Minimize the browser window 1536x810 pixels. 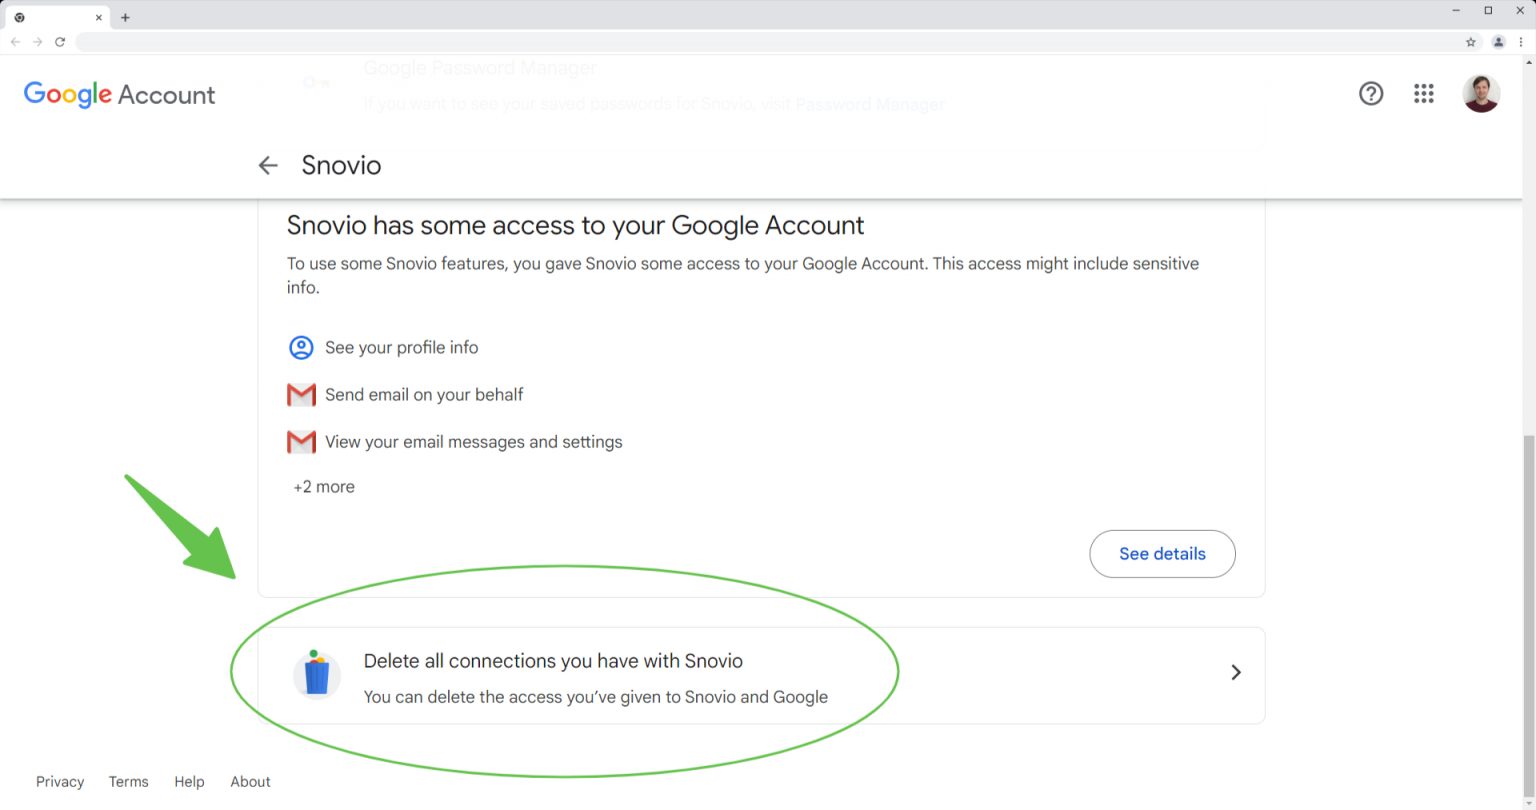click(1458, 10)
